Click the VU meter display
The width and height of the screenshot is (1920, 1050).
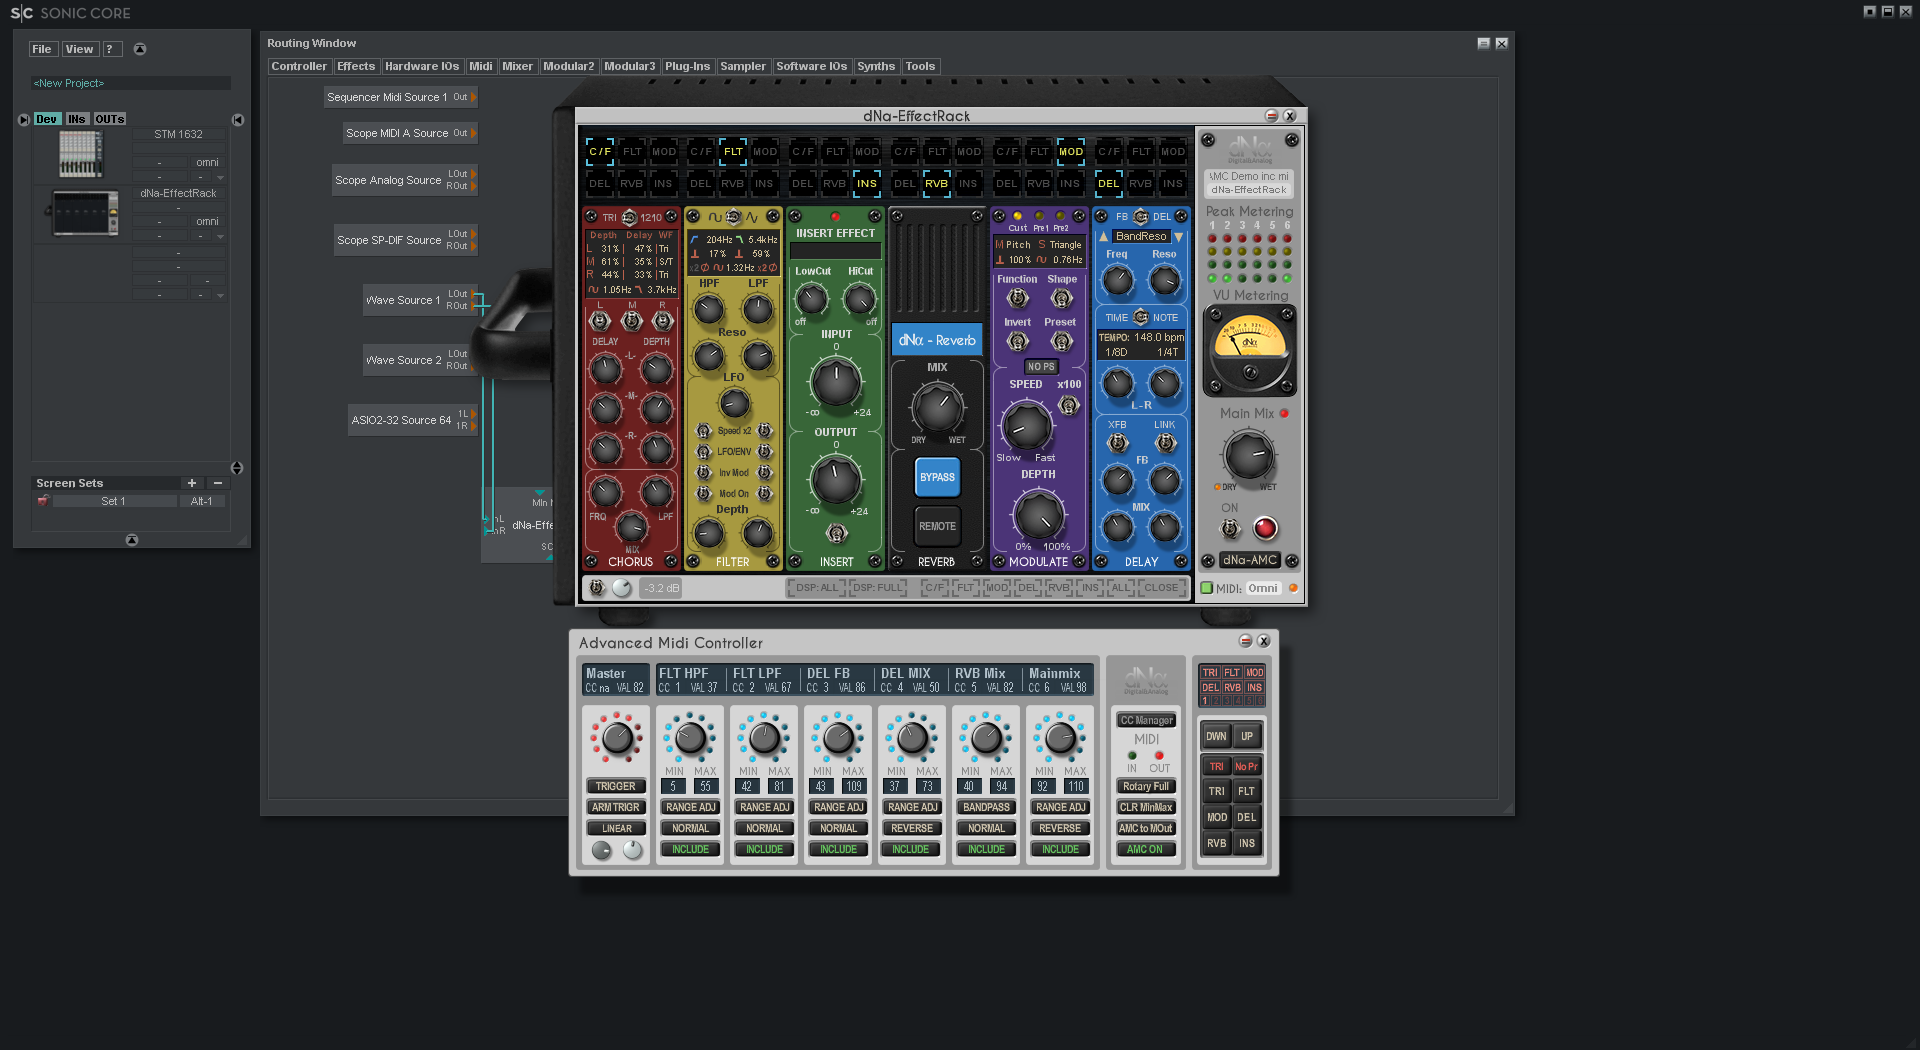[1249, 351]
